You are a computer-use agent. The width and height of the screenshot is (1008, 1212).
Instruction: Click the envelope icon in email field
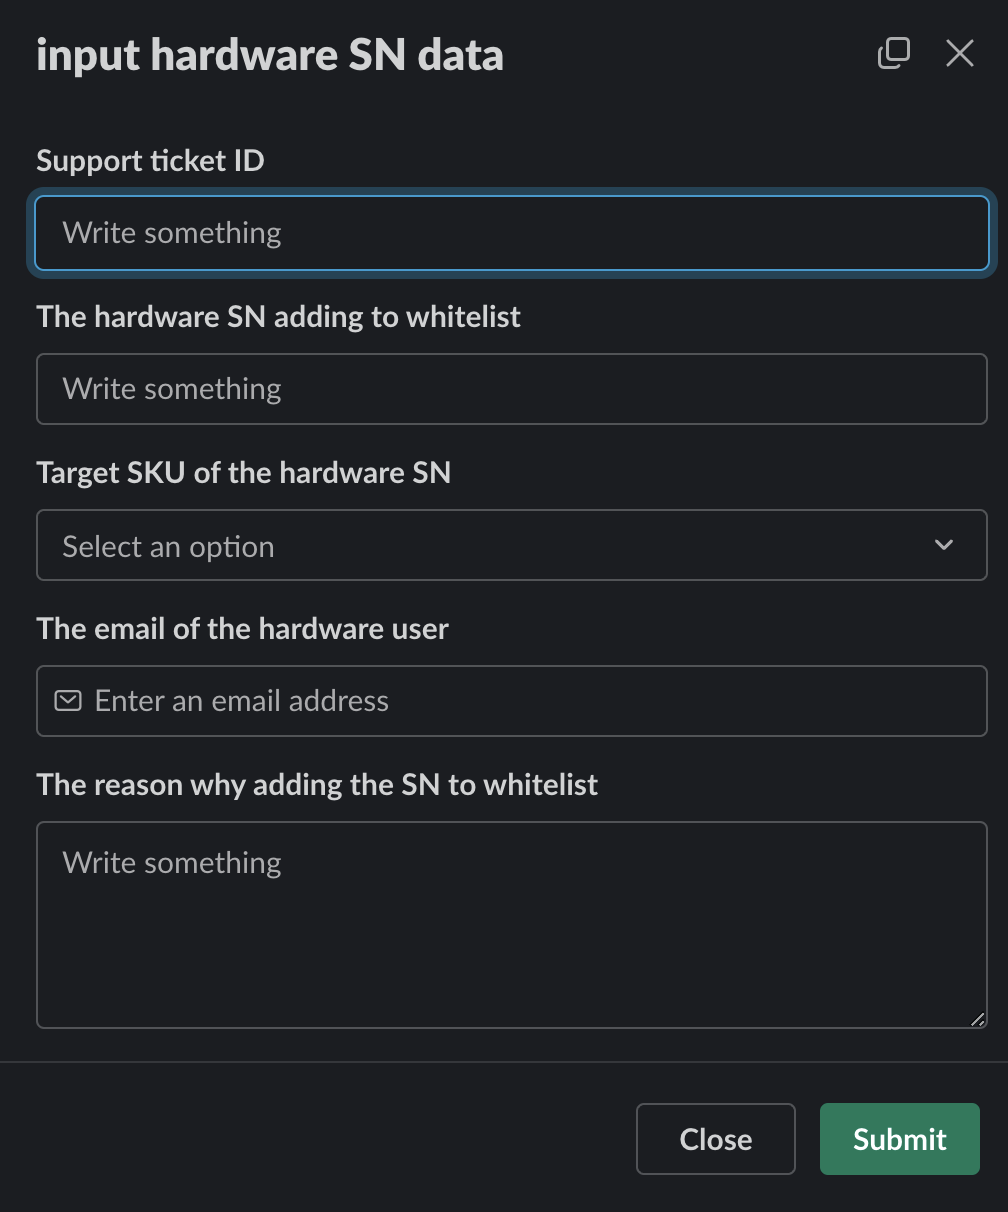tap(68, 701)
